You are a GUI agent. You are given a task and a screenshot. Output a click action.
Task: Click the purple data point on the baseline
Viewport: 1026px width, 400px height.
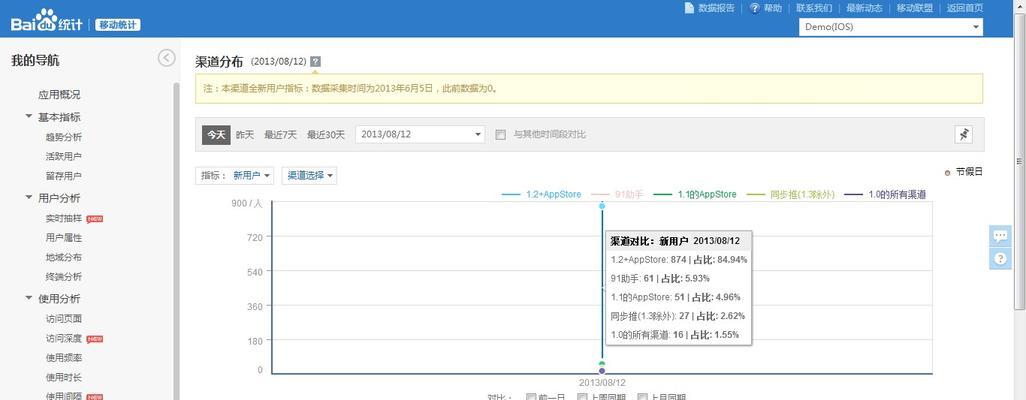[x=602, y=371]
